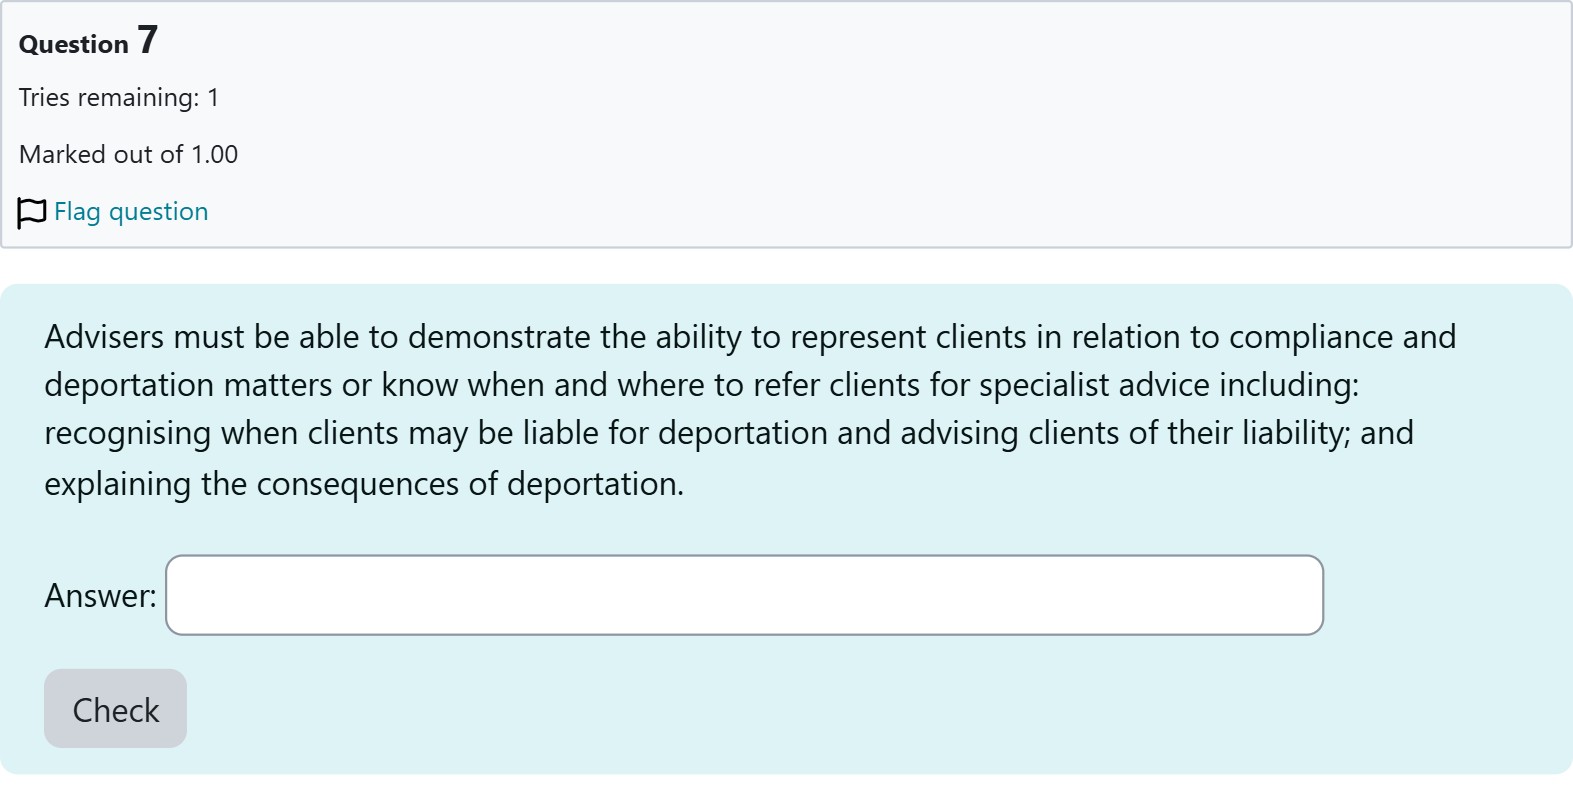
Task: Click the Answer: label
Action: (x=100, y=596)
